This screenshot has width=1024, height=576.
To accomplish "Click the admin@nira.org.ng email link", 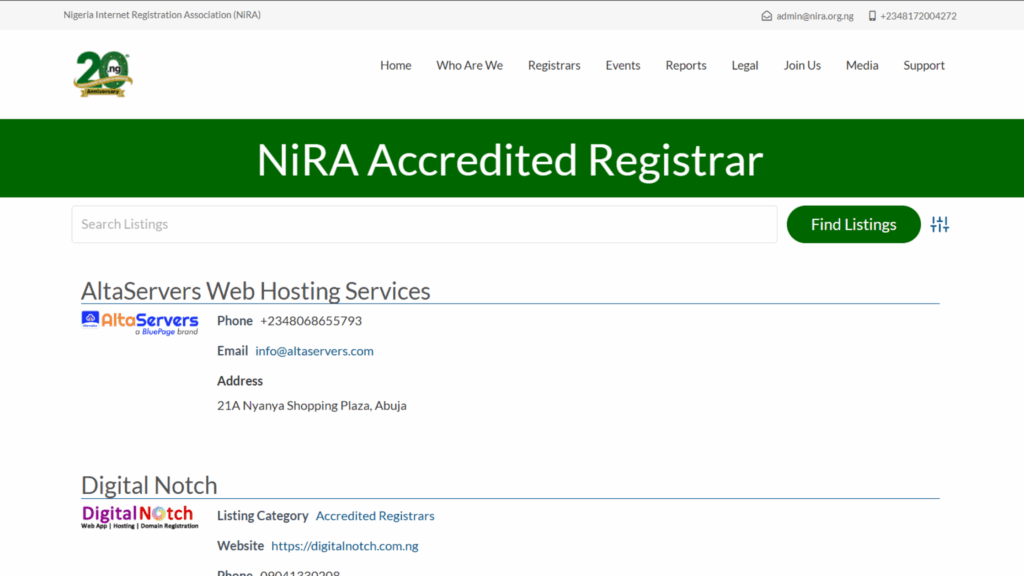I will [815, 16].
